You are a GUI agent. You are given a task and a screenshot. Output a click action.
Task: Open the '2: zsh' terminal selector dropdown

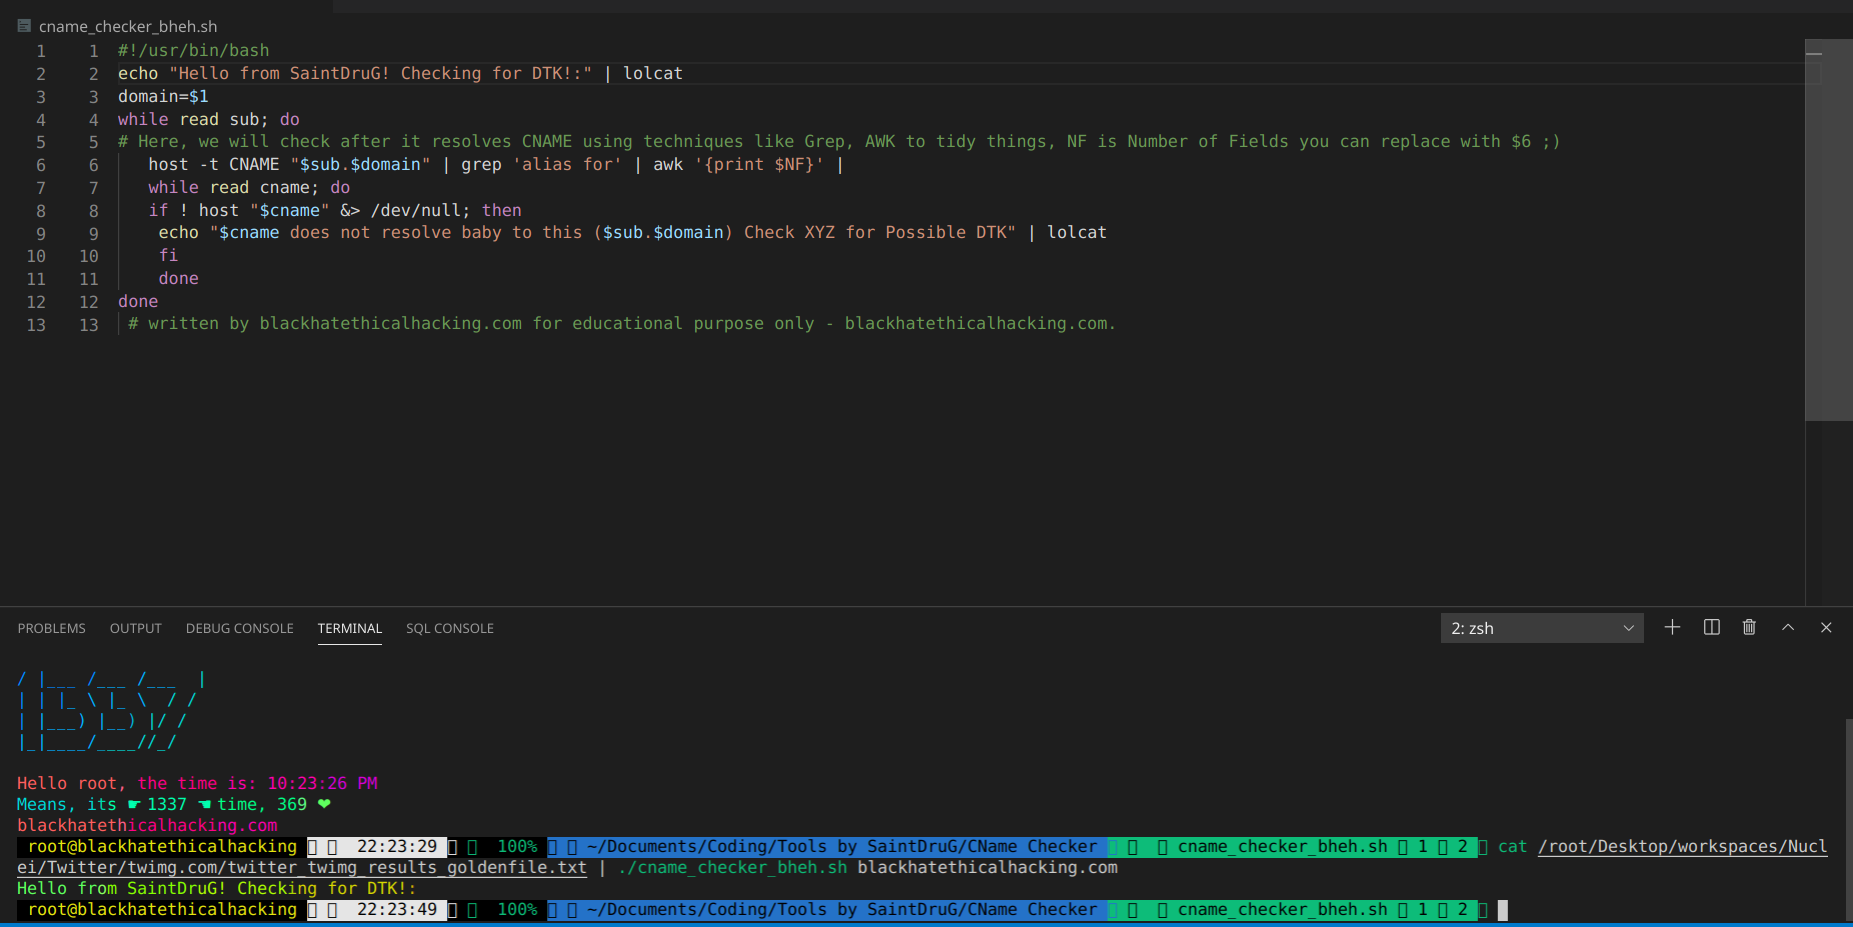coord(1542,628)
